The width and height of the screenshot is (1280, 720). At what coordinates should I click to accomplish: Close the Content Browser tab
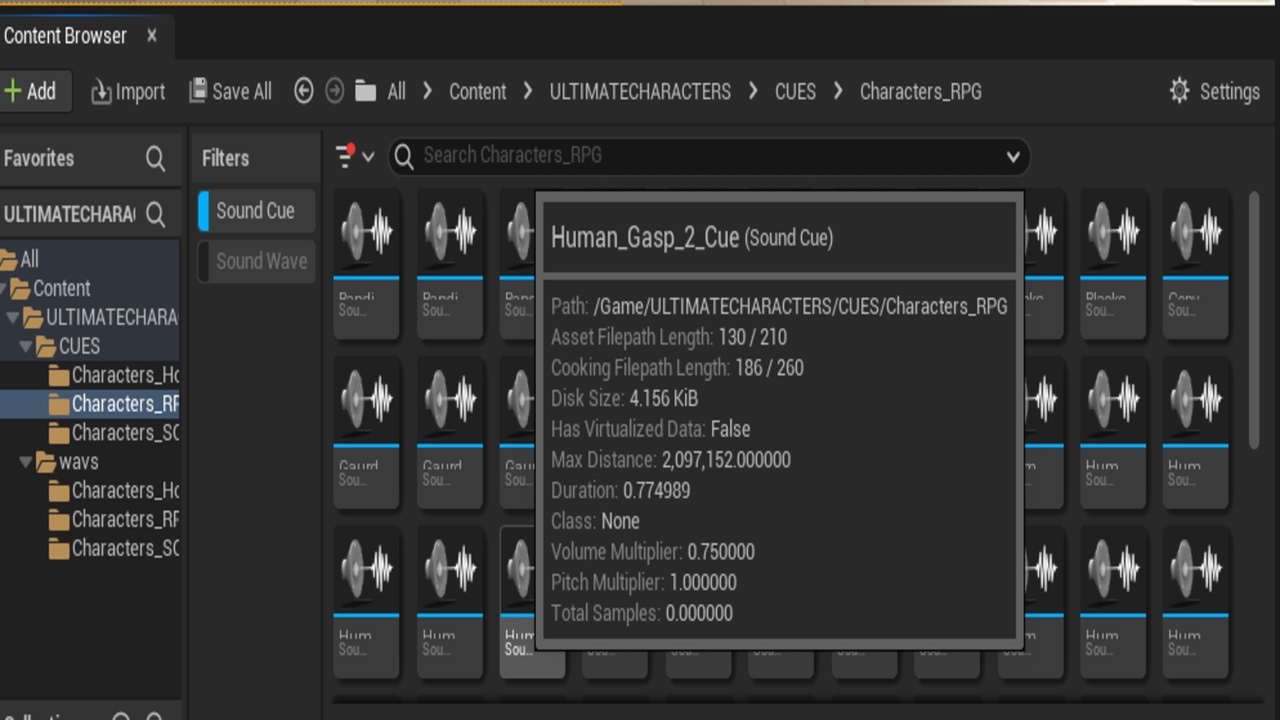click(x=152, y=36)
